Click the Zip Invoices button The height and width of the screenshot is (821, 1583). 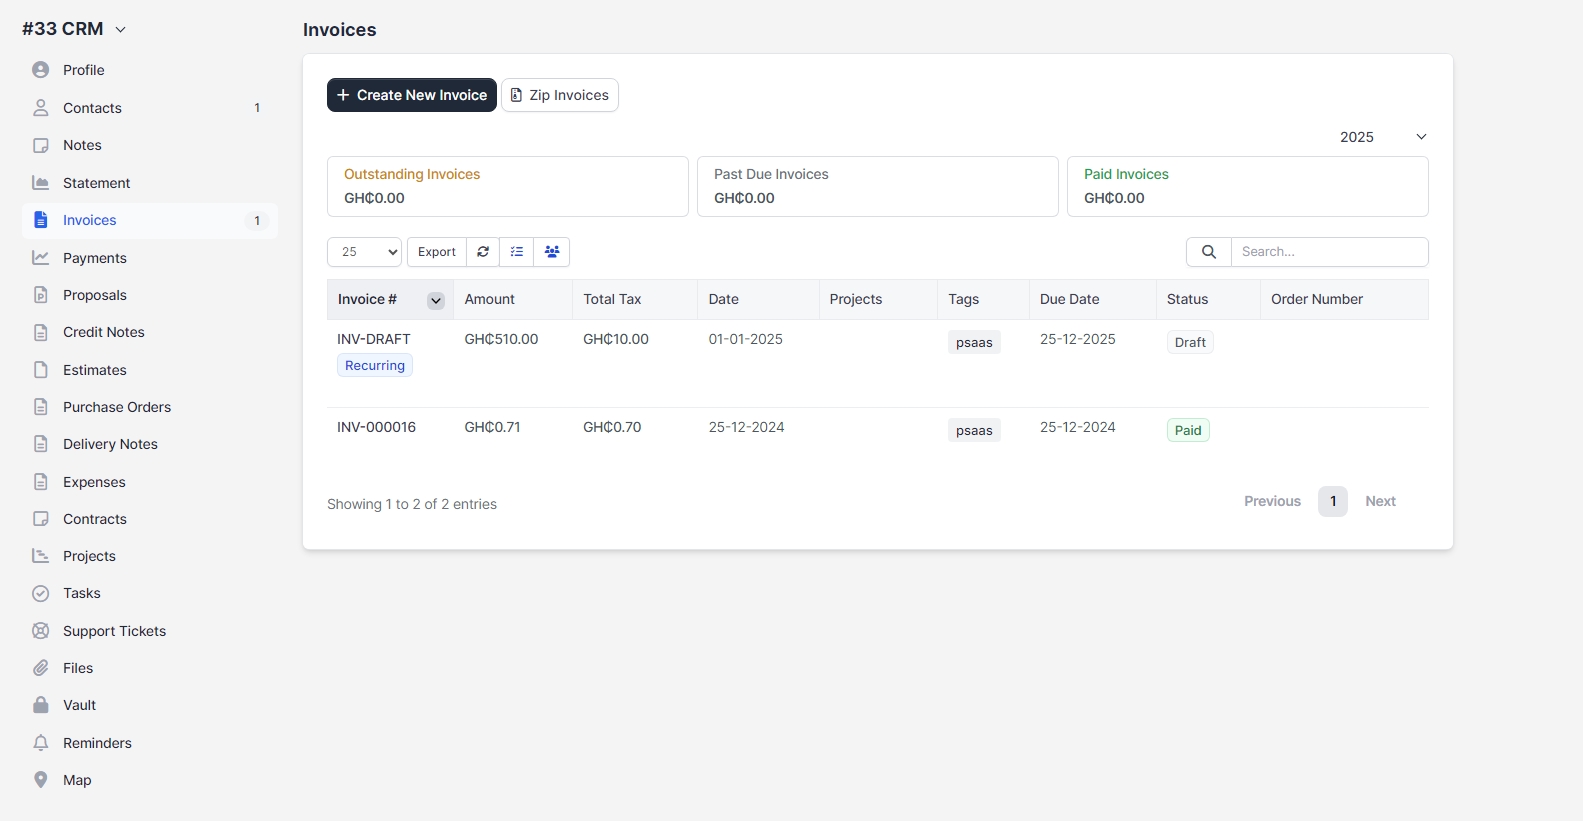click(559, 95)
